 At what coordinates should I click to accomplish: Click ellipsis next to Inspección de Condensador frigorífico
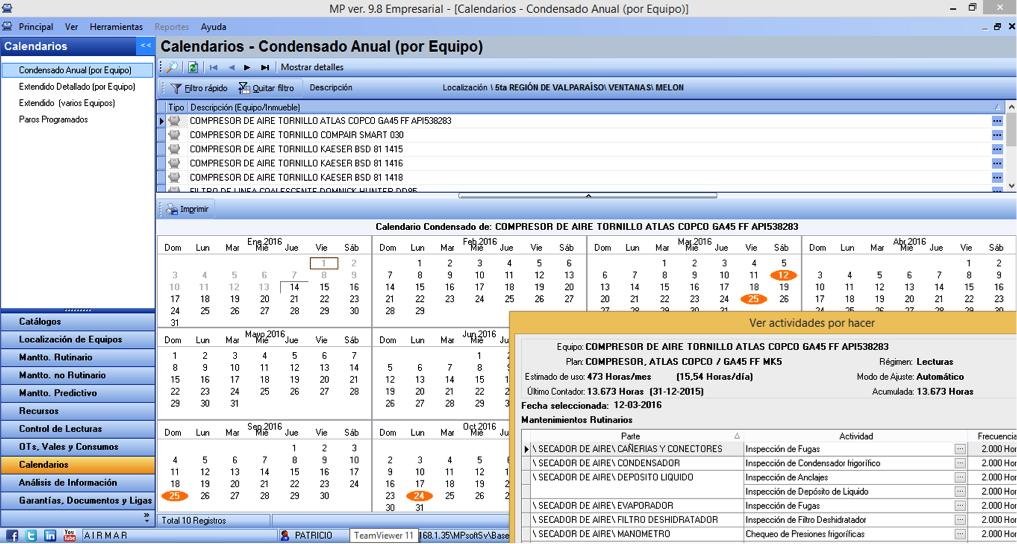960,463
